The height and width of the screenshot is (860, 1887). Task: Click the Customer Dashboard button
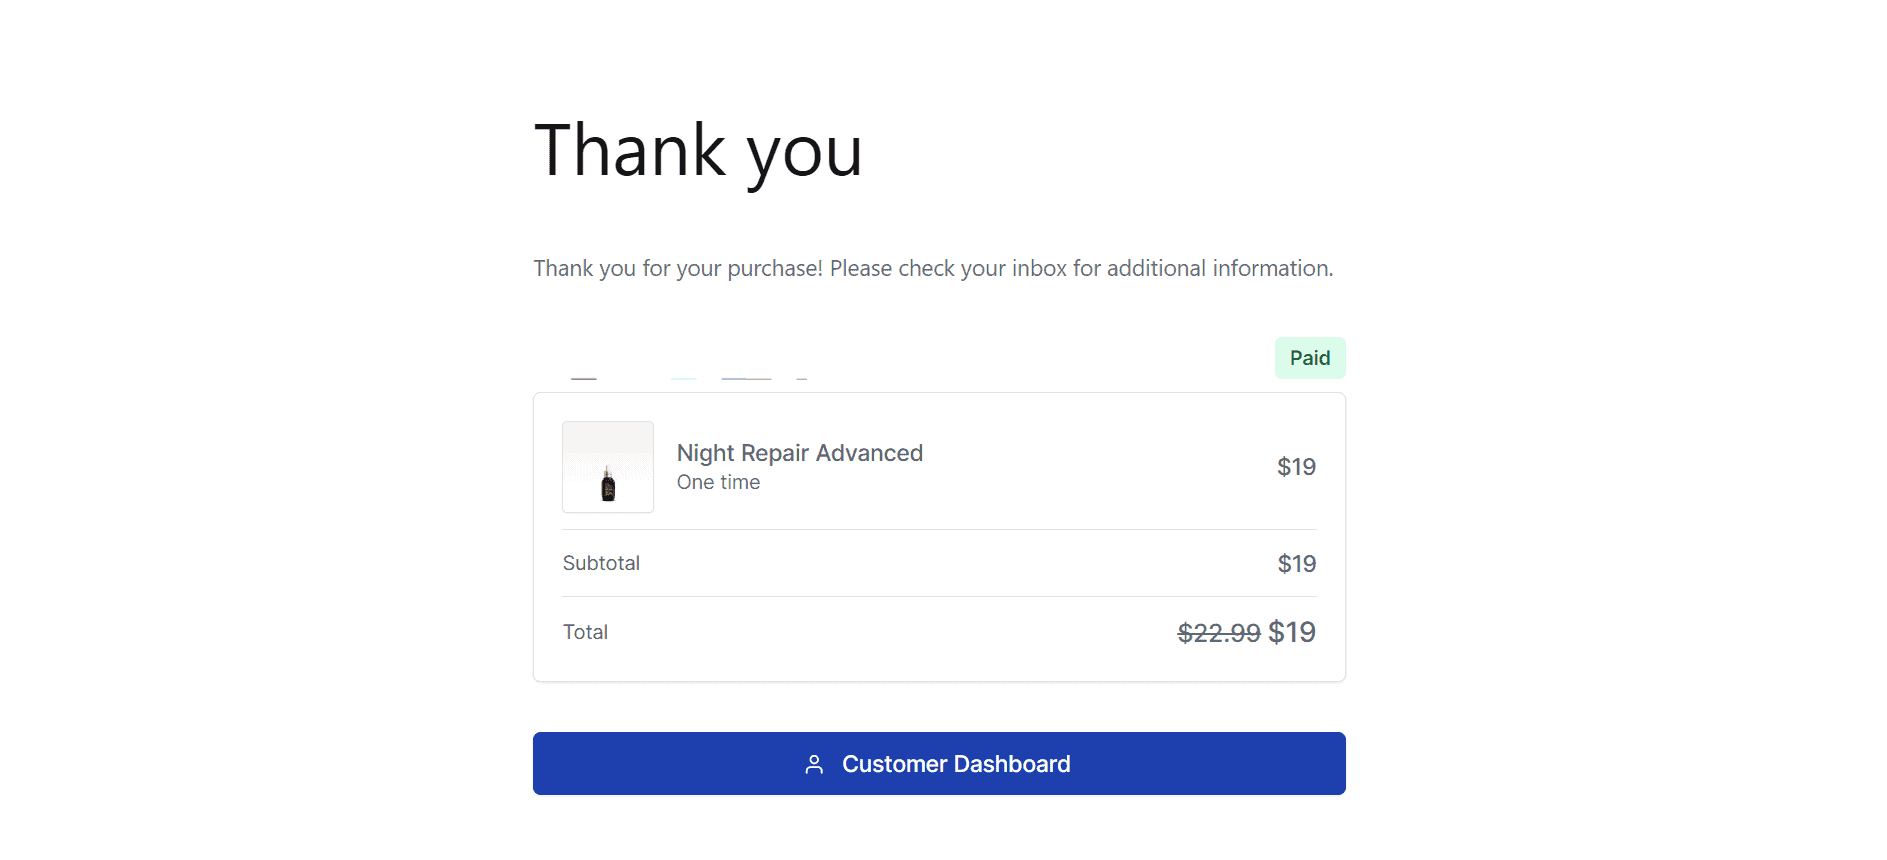click(x=939, y=763)
